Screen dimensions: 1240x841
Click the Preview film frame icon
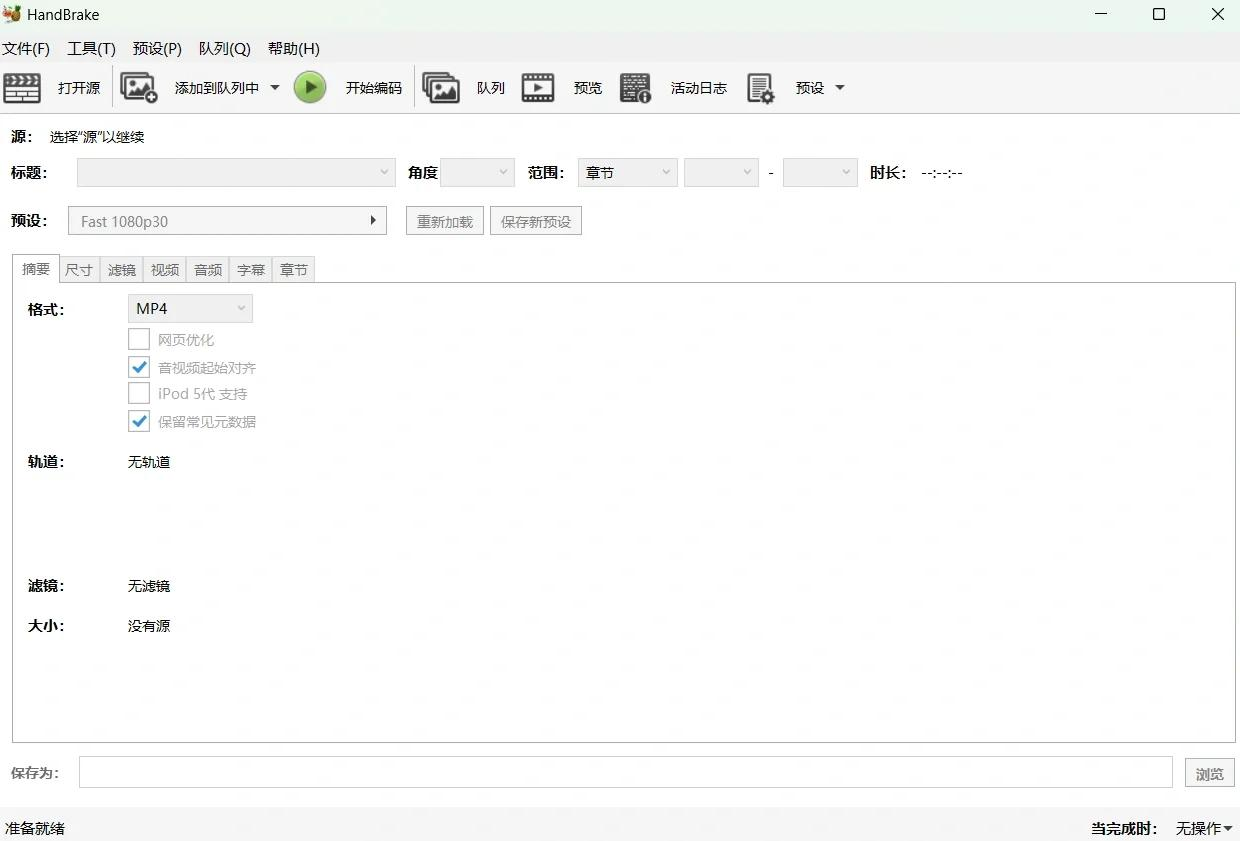click(x=538, y=88)
